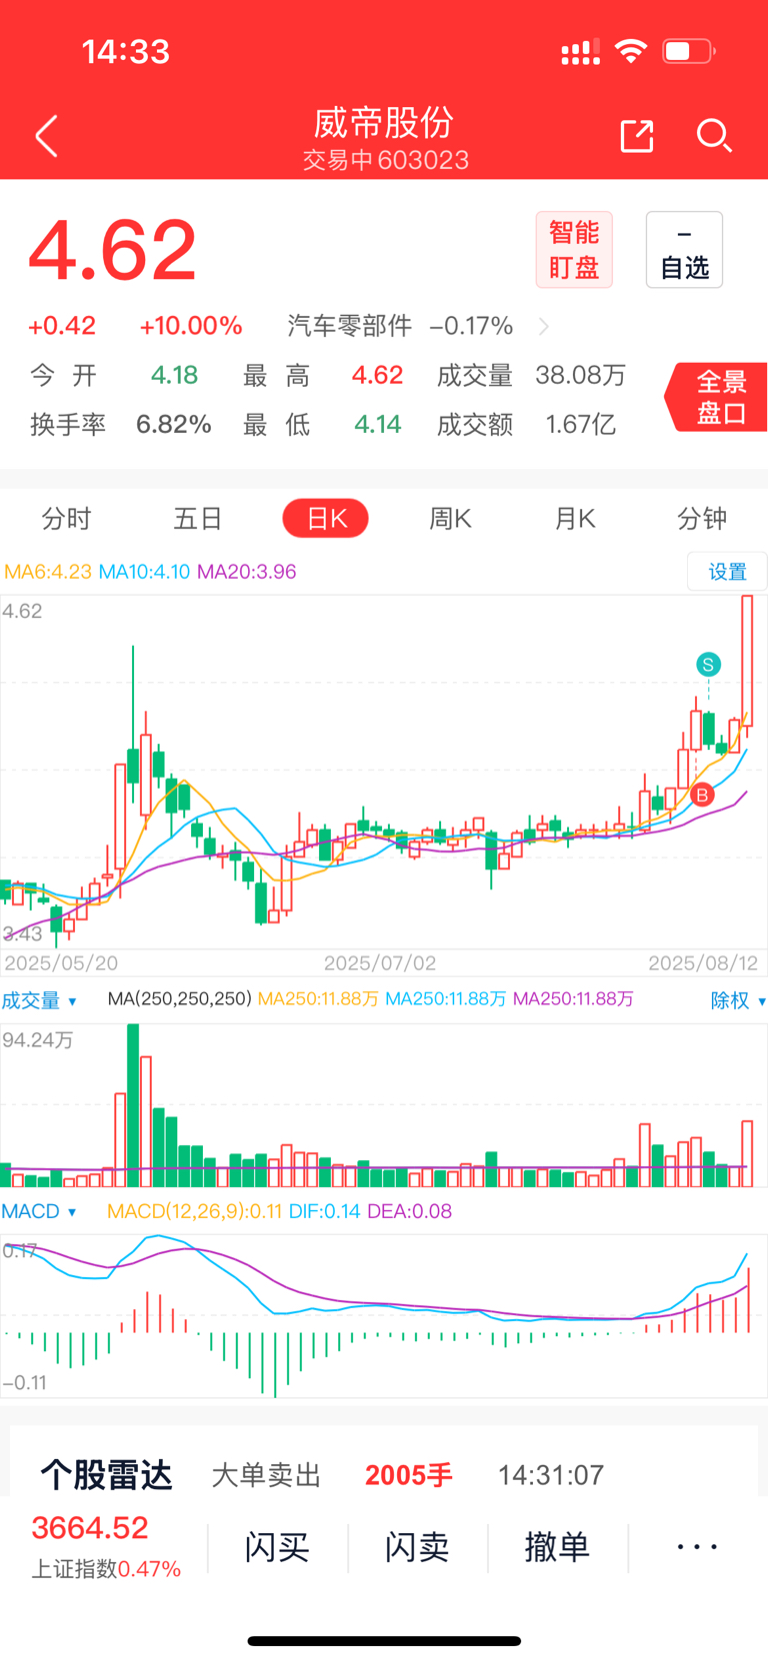
Task: Tap 威帝股份 stock title
Action: (x=384, y=123)
